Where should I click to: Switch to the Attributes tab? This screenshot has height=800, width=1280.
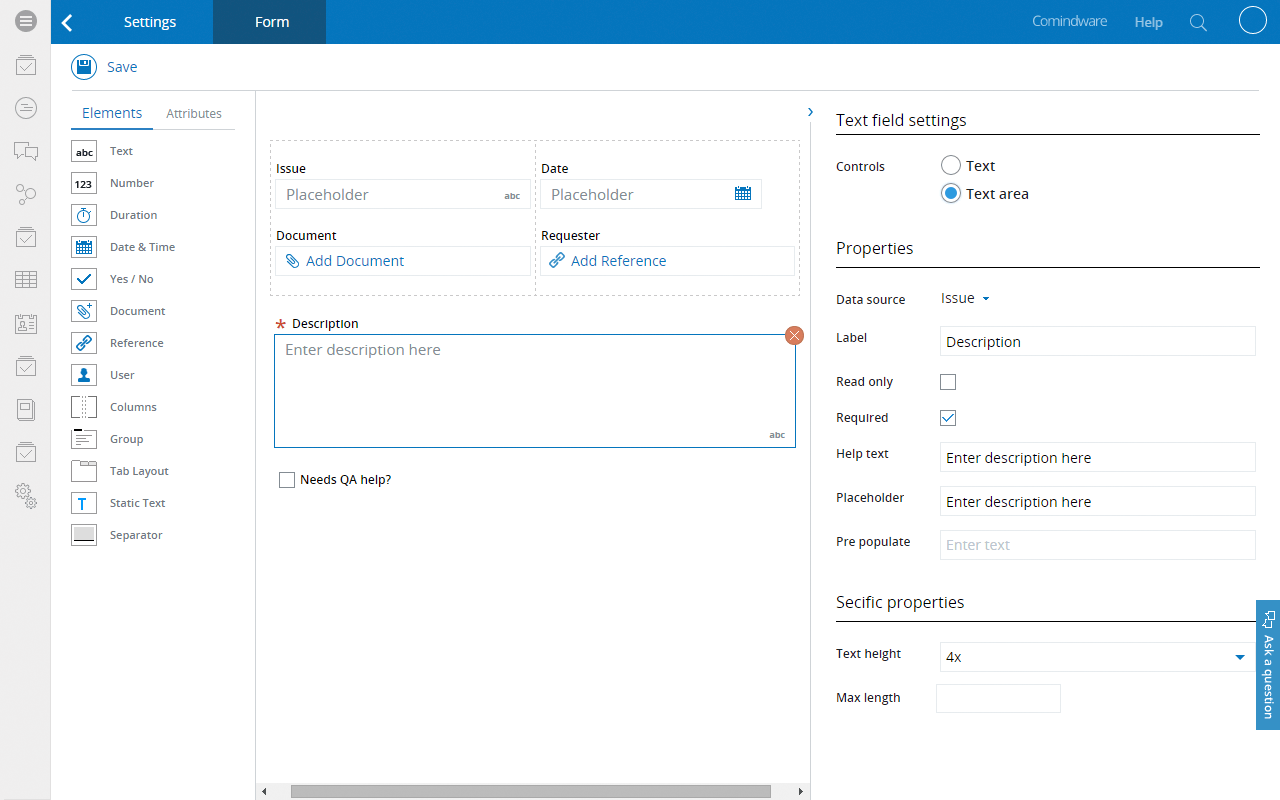pyautogui.click(x=194, y=114)
